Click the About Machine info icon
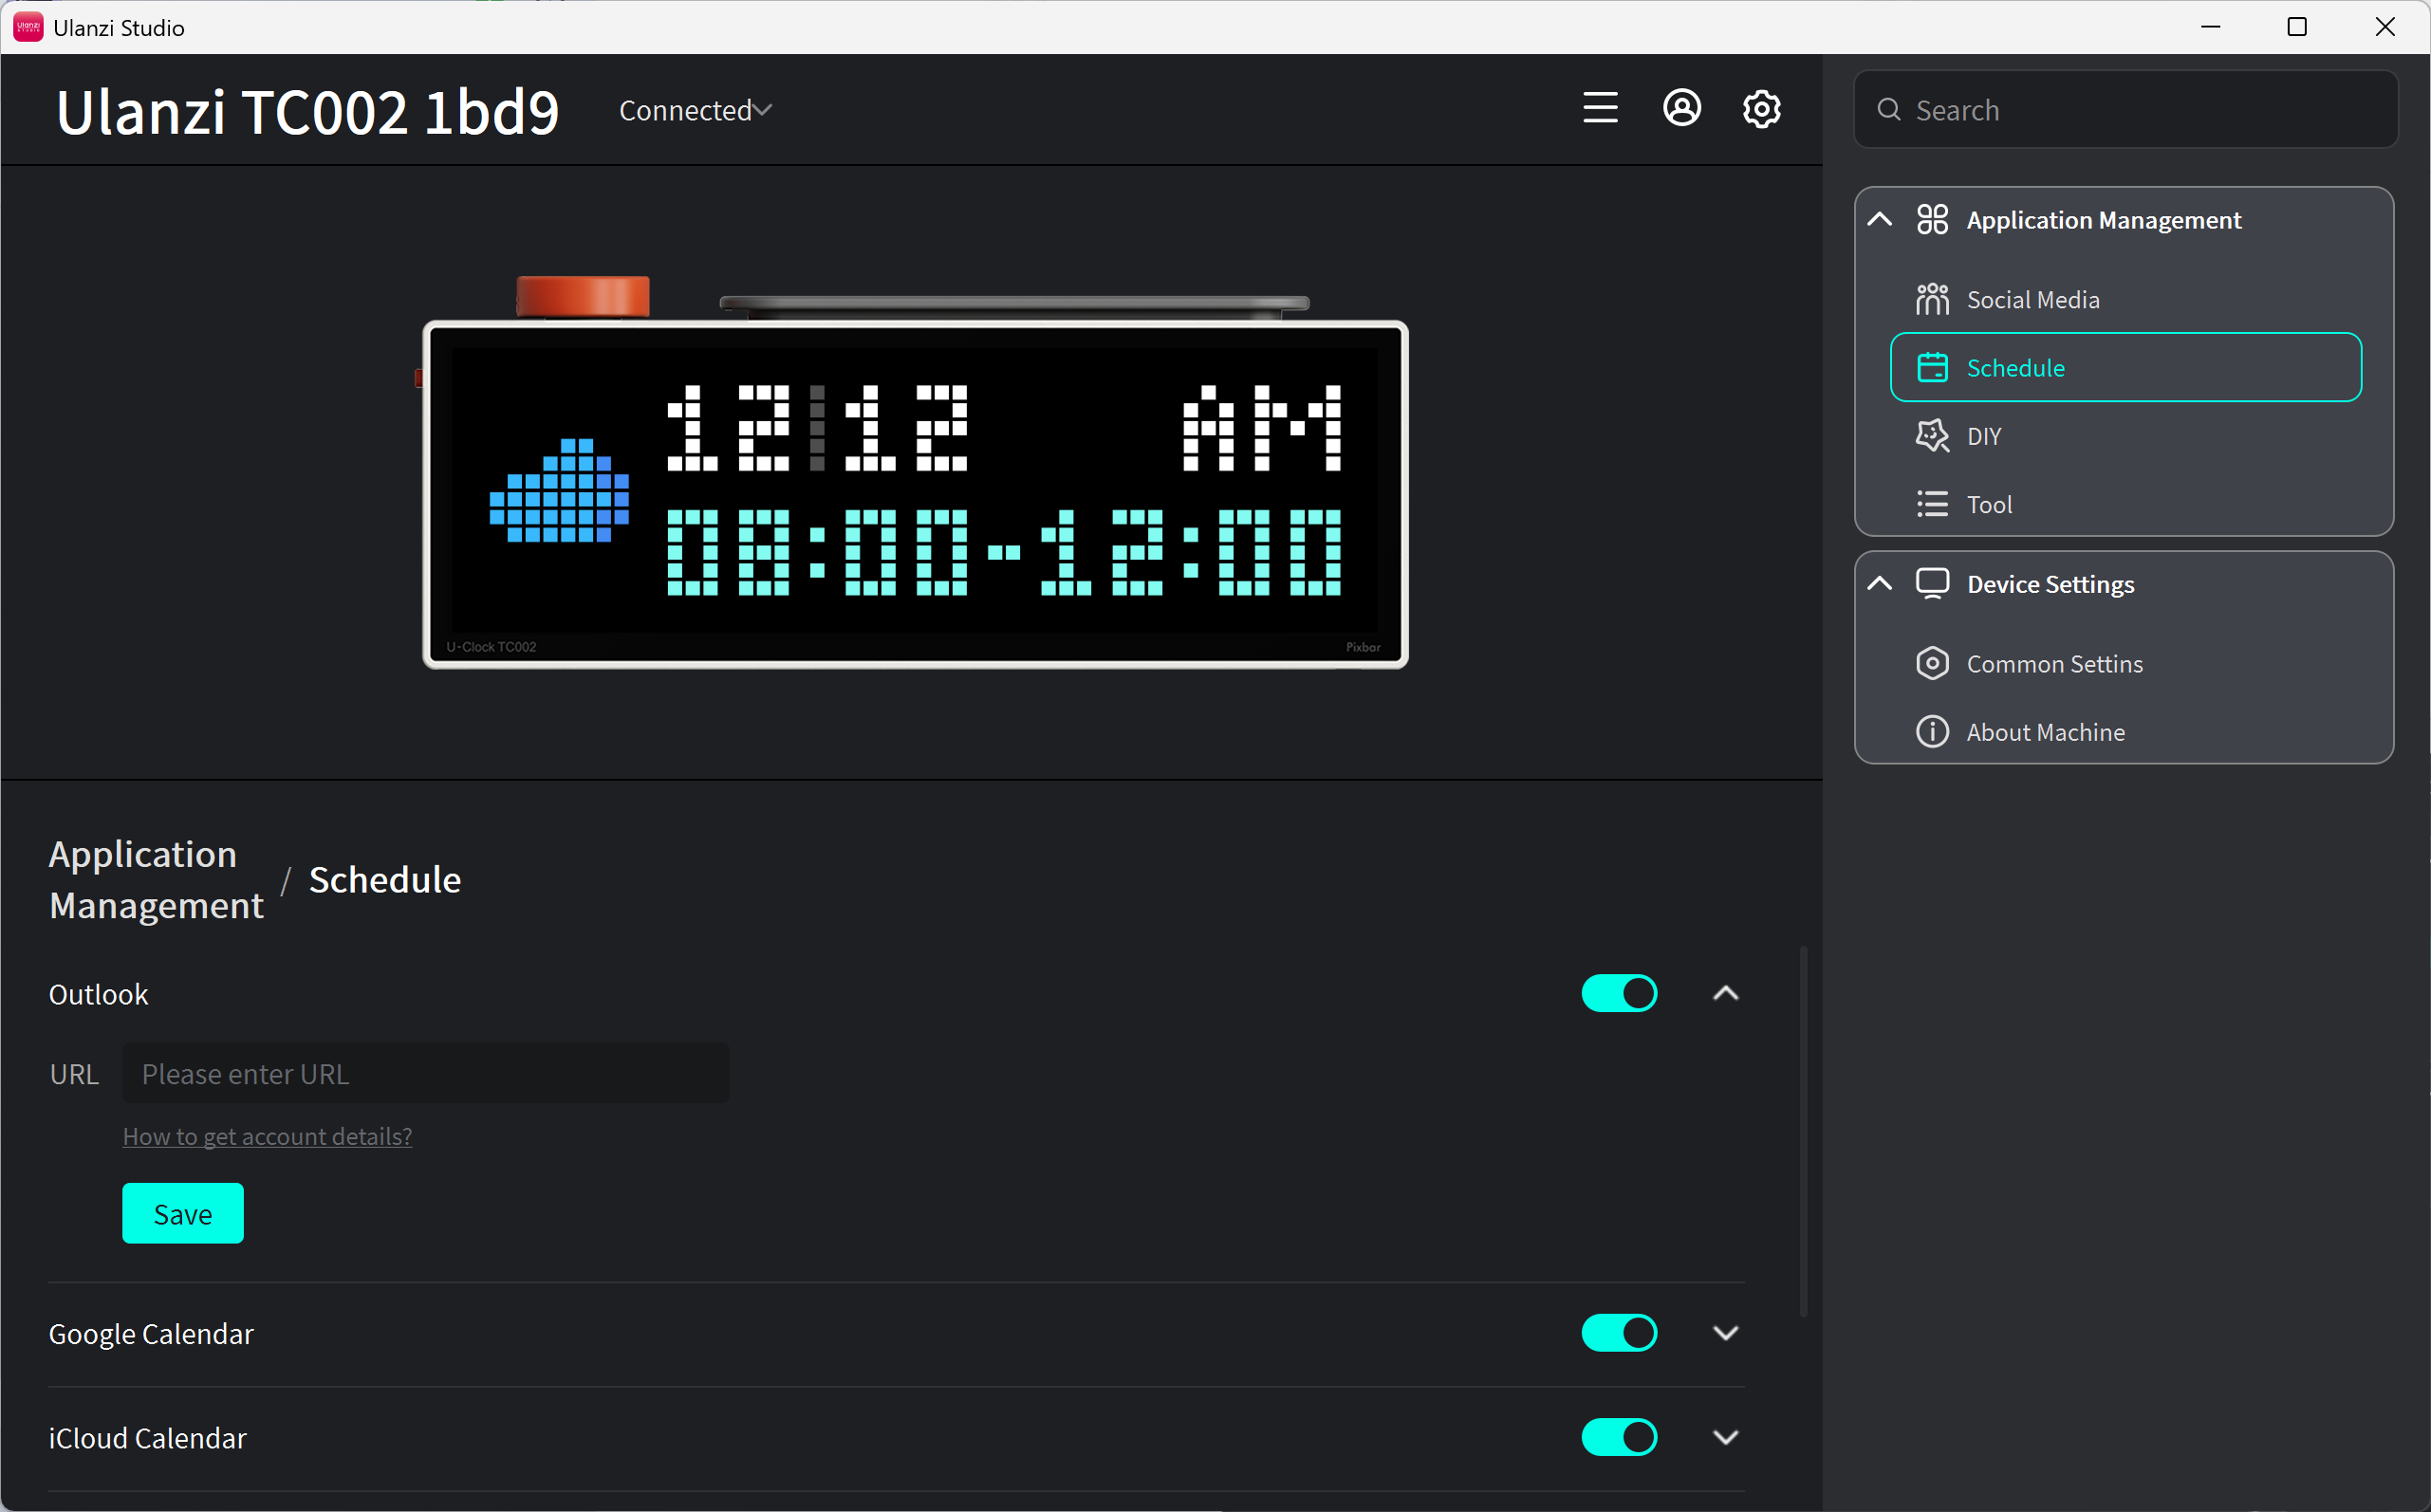 (1932, 732)
